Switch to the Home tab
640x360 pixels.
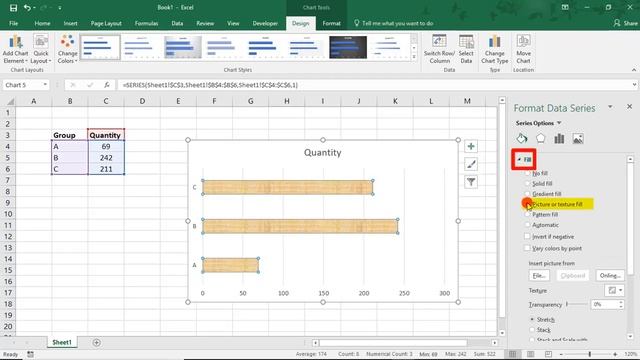click(x=42, y=23)
